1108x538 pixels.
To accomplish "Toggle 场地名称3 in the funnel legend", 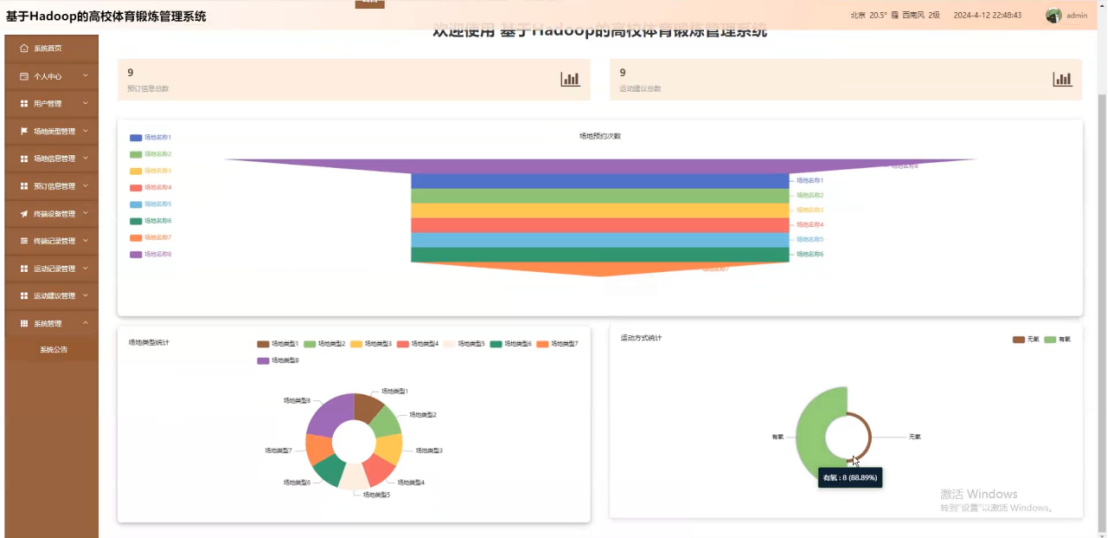I will coord(151,170).
